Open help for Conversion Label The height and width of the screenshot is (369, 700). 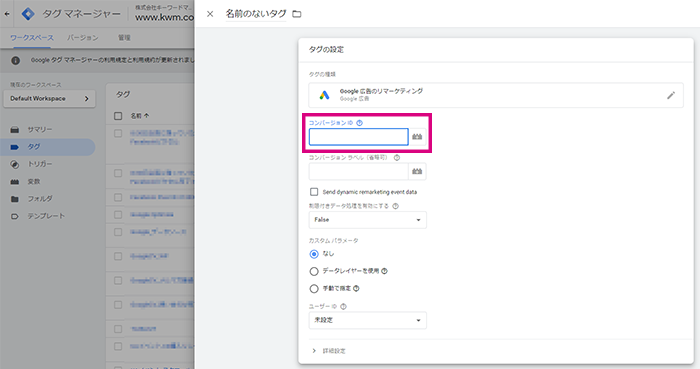tap(396, 158)
